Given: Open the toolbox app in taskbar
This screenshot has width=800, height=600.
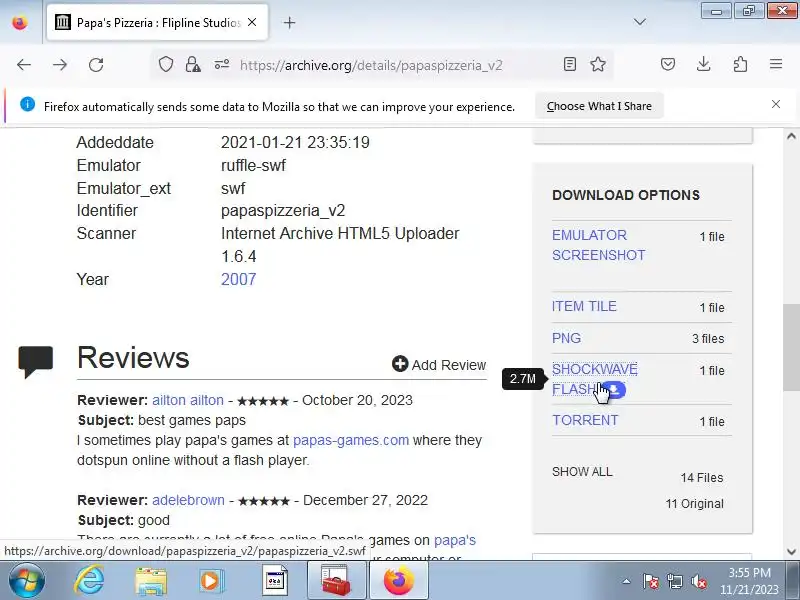Looking at the screenshot, I should point(336,581).
